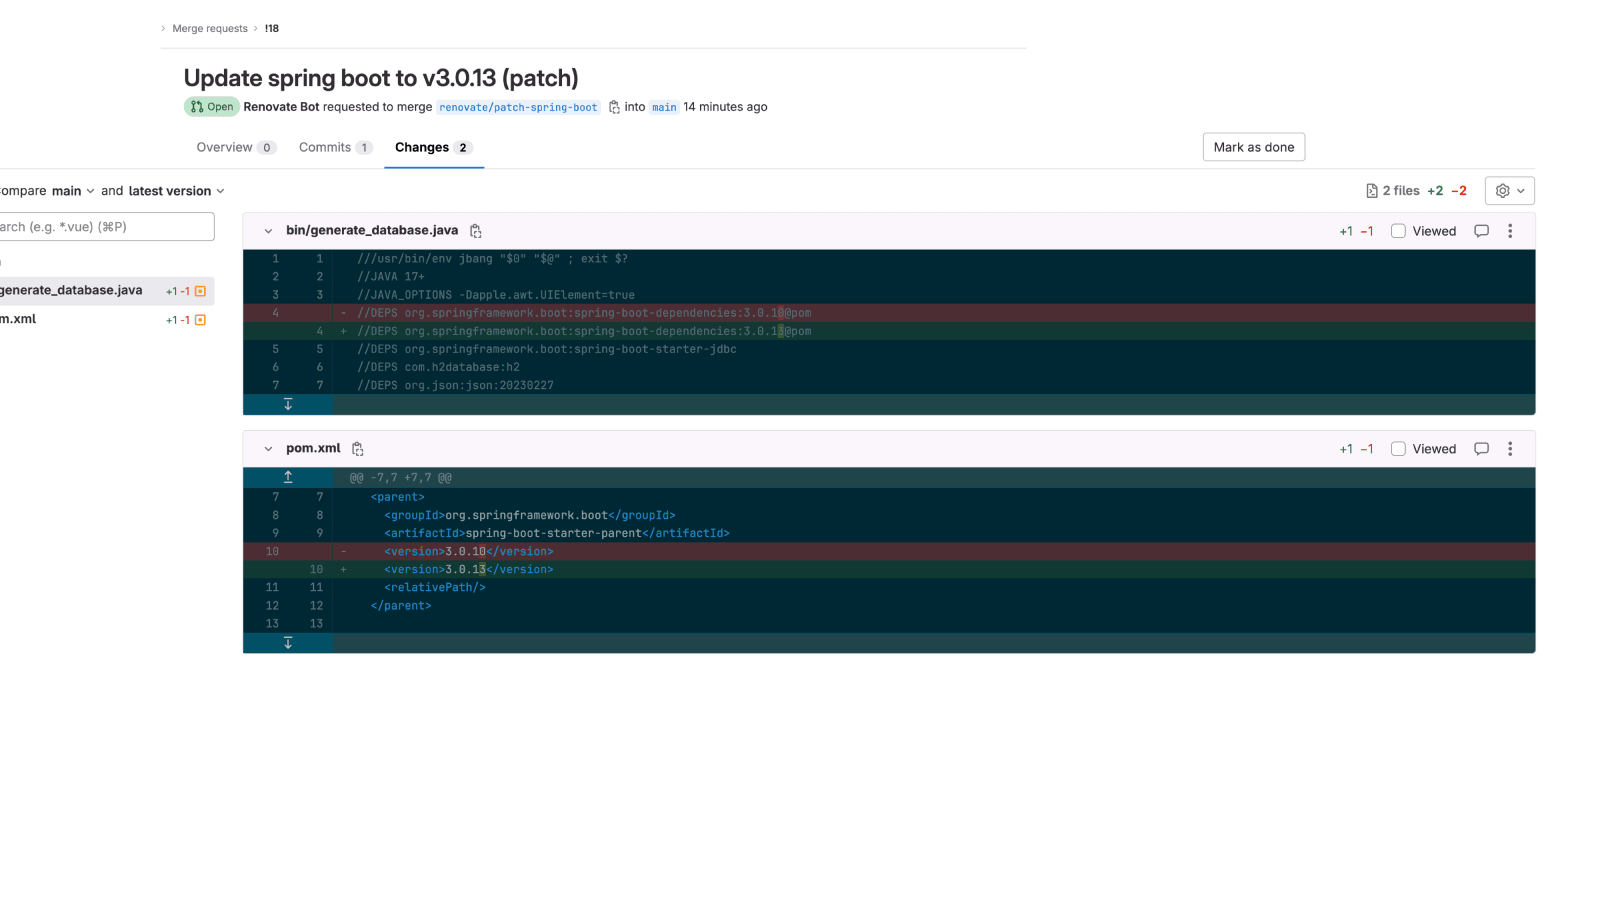Viewport: 1600px width, 900px height.
Task: Mark generate_database.java as Viewed
Action: click(x=1398, y=231)
